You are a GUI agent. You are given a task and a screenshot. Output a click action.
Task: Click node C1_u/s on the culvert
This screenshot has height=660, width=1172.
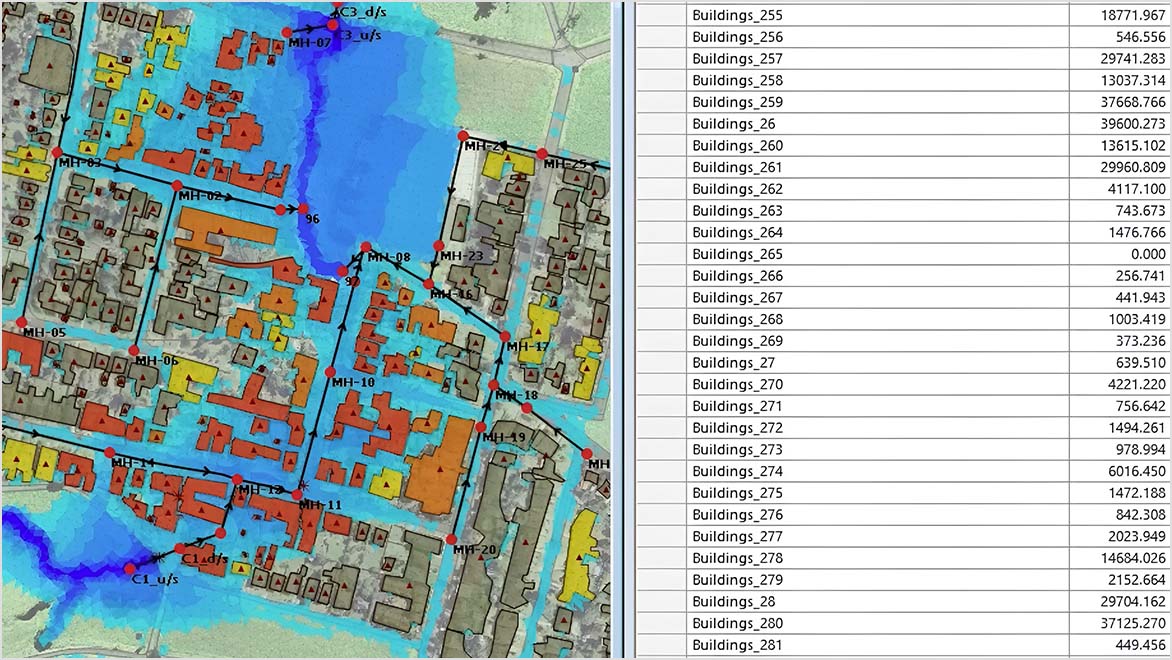tap(130, 570)
